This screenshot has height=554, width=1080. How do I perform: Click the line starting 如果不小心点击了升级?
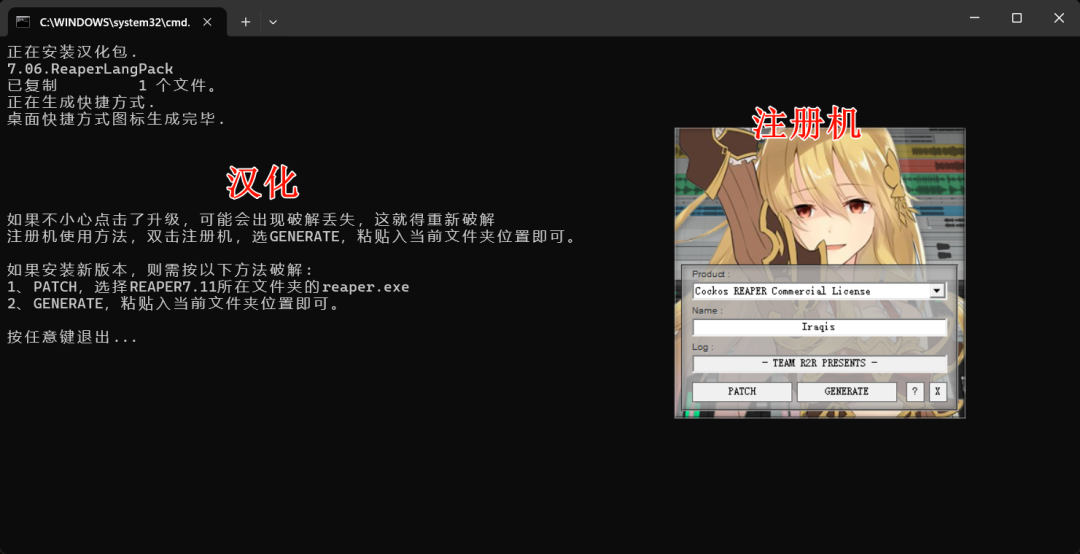pyautogui.click(x=251, y=220)
